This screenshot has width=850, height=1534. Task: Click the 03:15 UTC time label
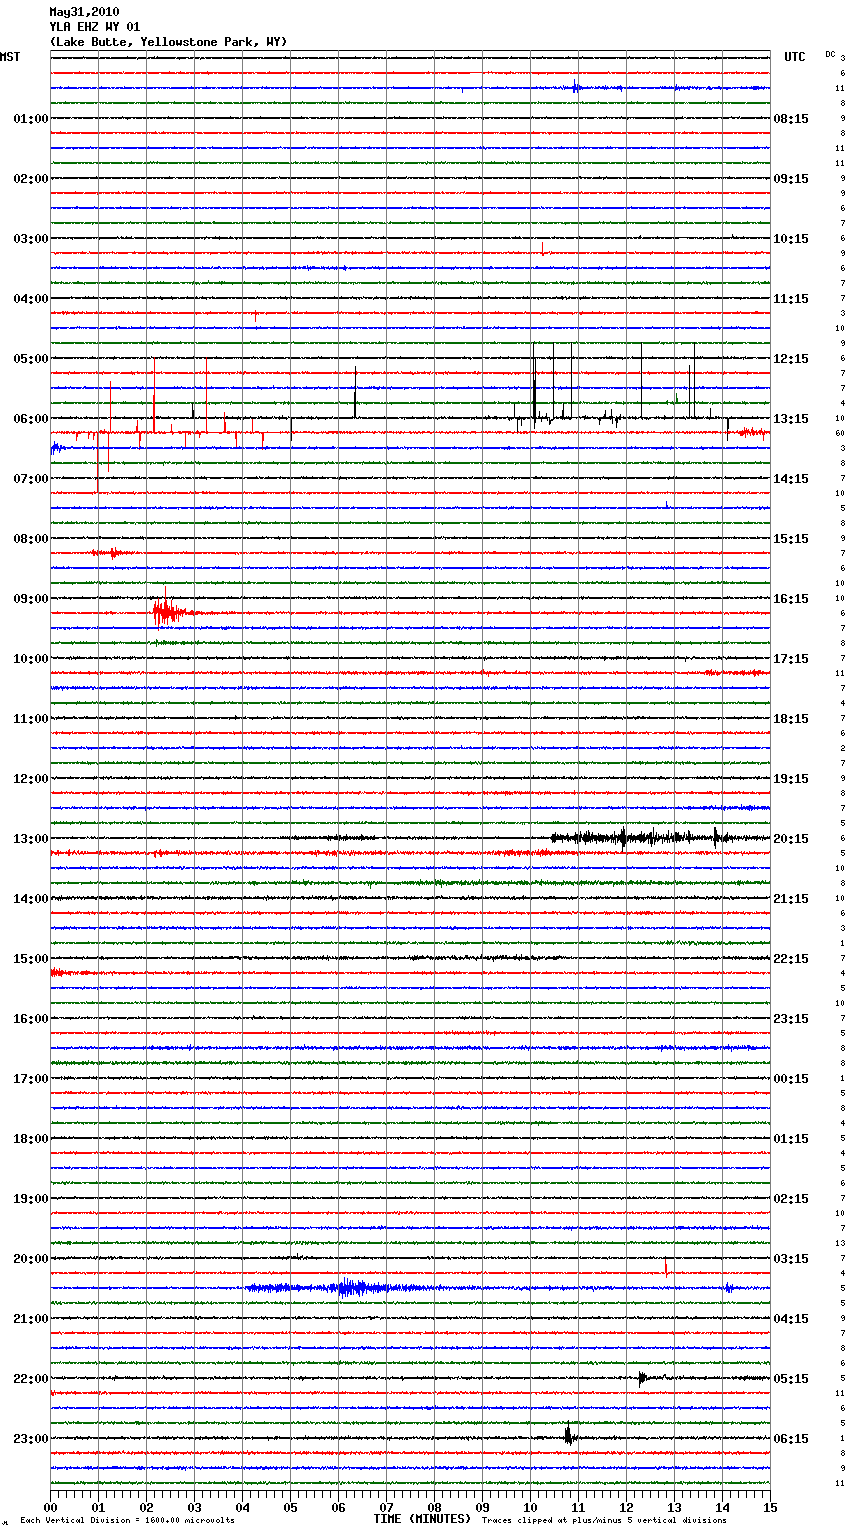tap(791, 1259)
